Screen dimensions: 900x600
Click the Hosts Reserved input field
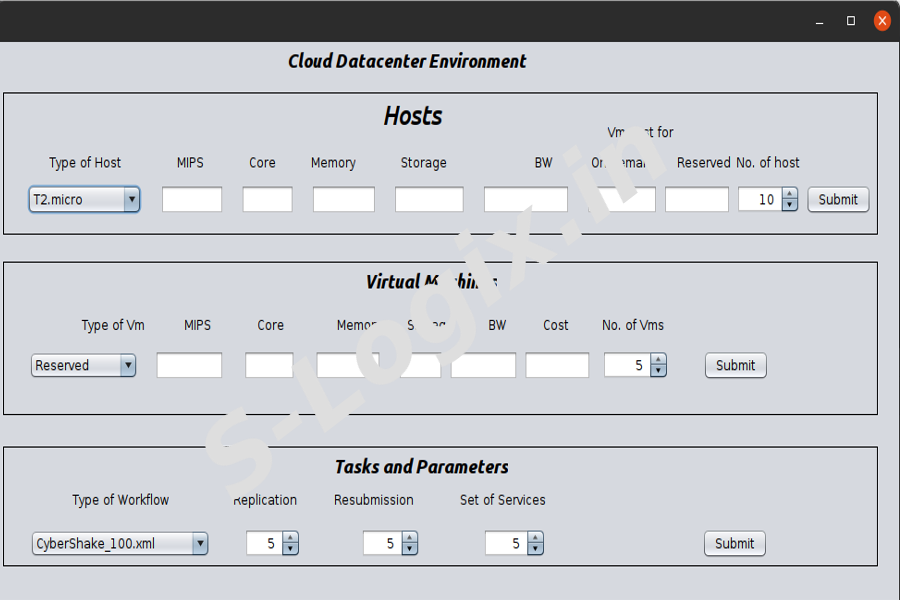tap(697, 199)
